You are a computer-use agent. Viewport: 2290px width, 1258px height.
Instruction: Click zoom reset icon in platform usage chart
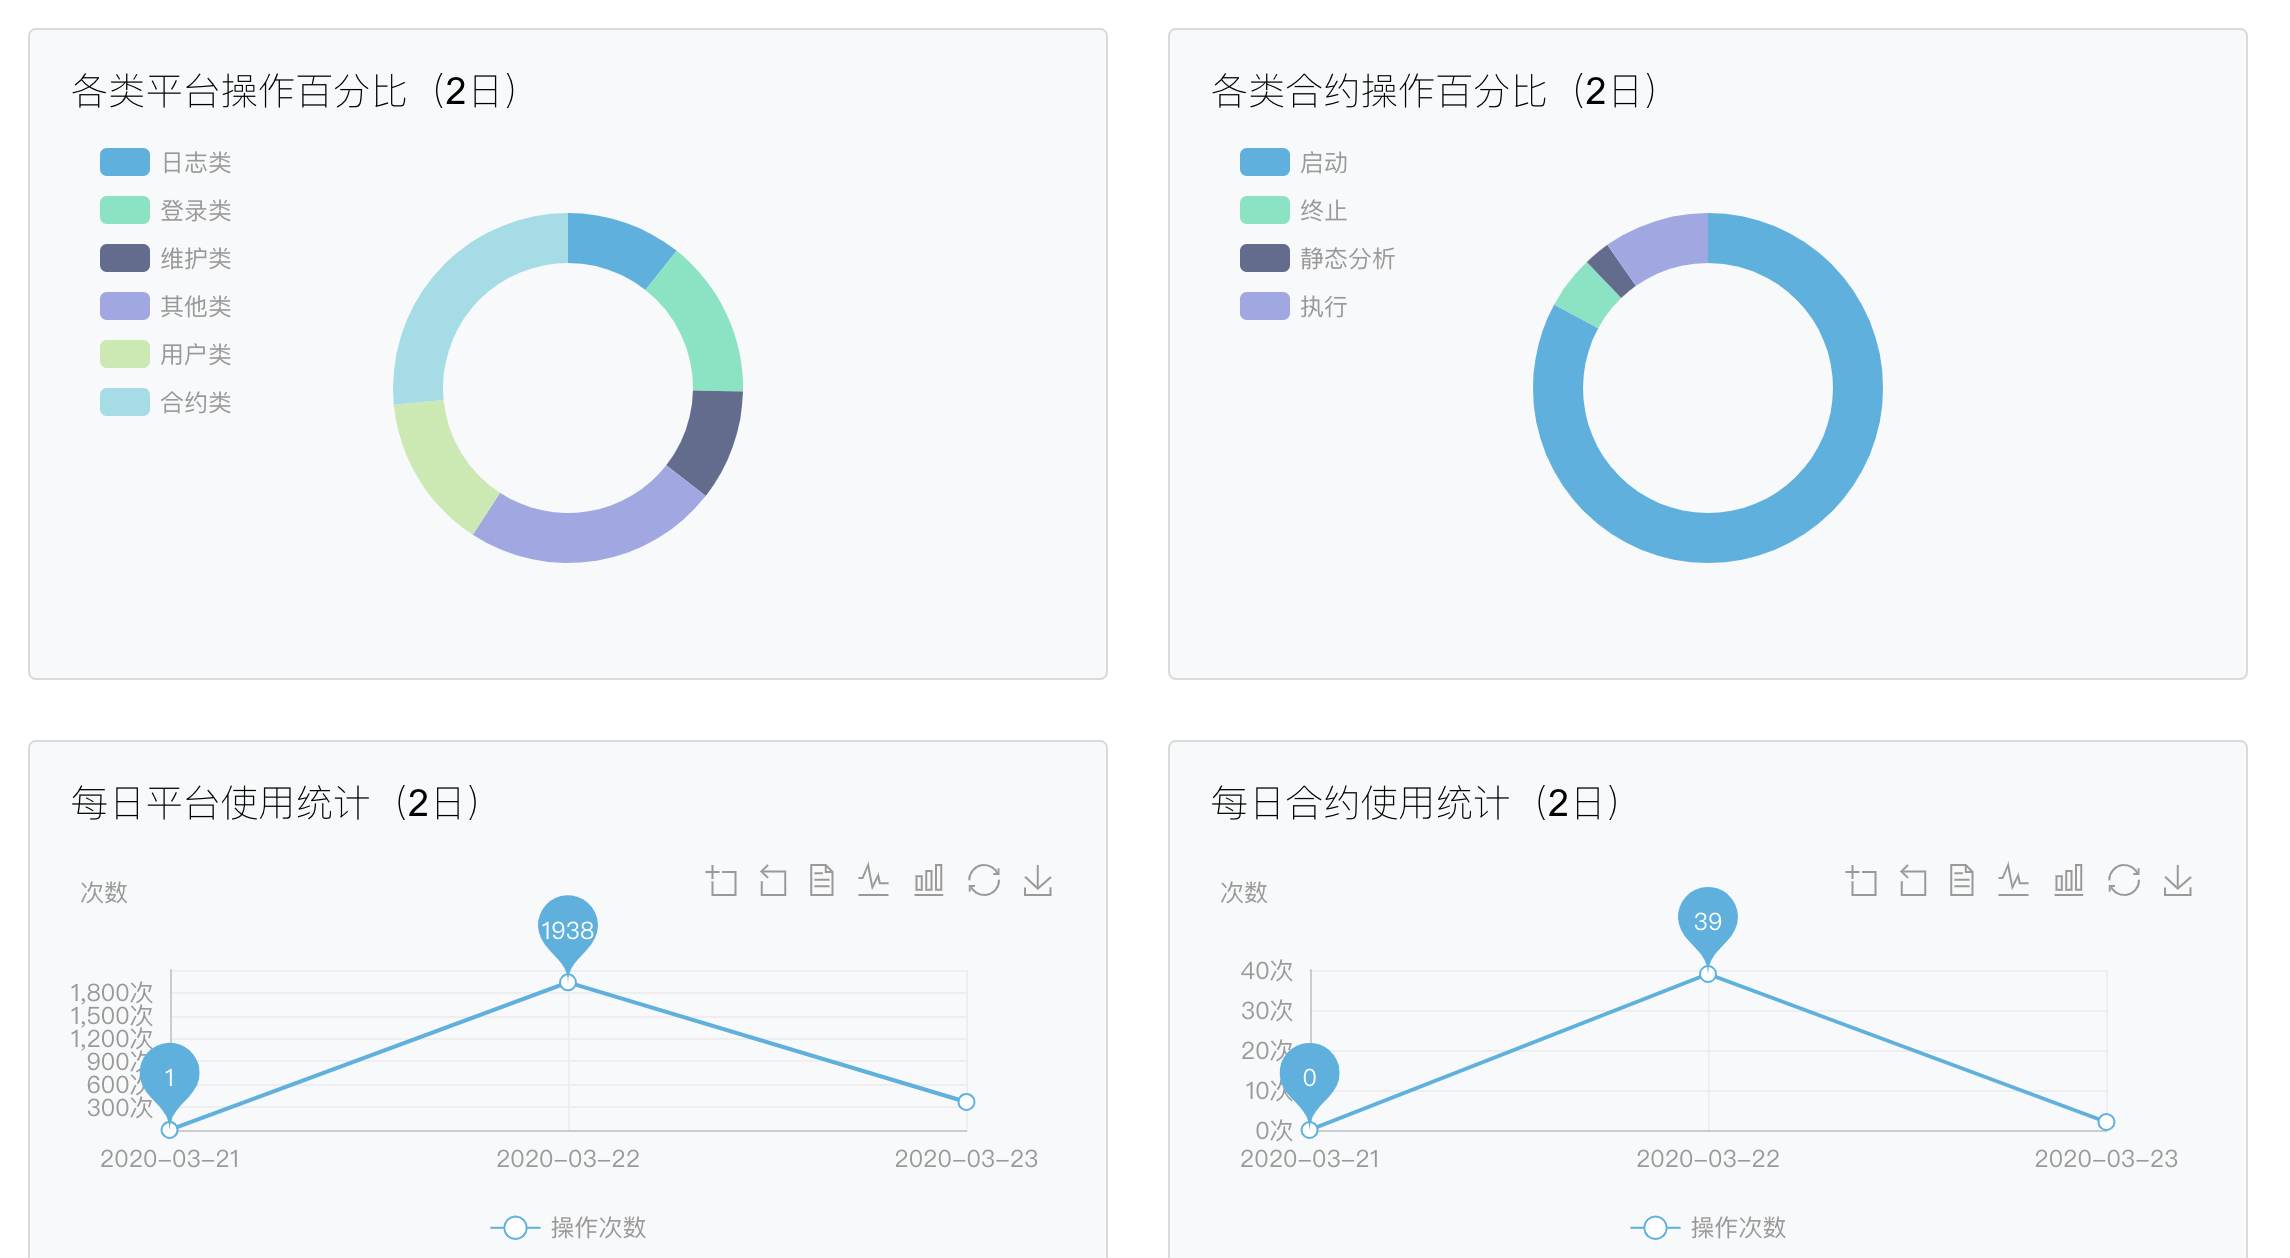(x=773, y=881)
